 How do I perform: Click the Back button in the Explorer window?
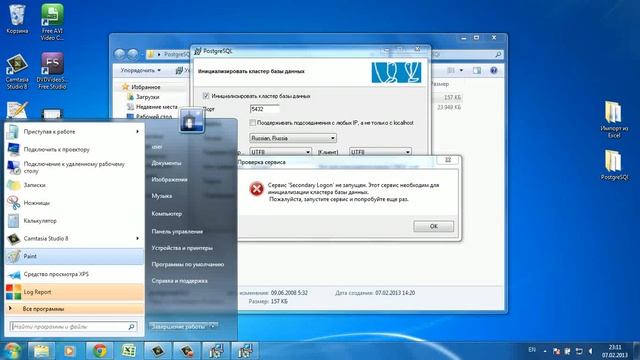click(120, 54)
